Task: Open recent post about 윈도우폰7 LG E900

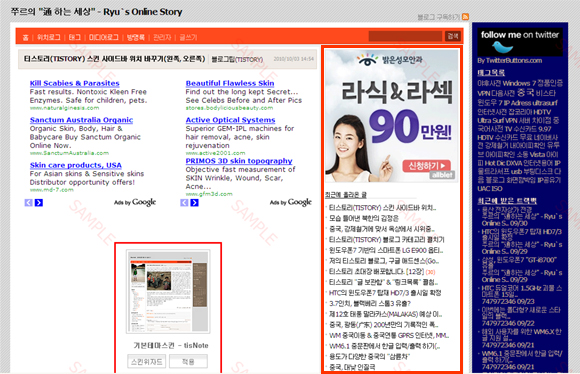Action: 386,250
